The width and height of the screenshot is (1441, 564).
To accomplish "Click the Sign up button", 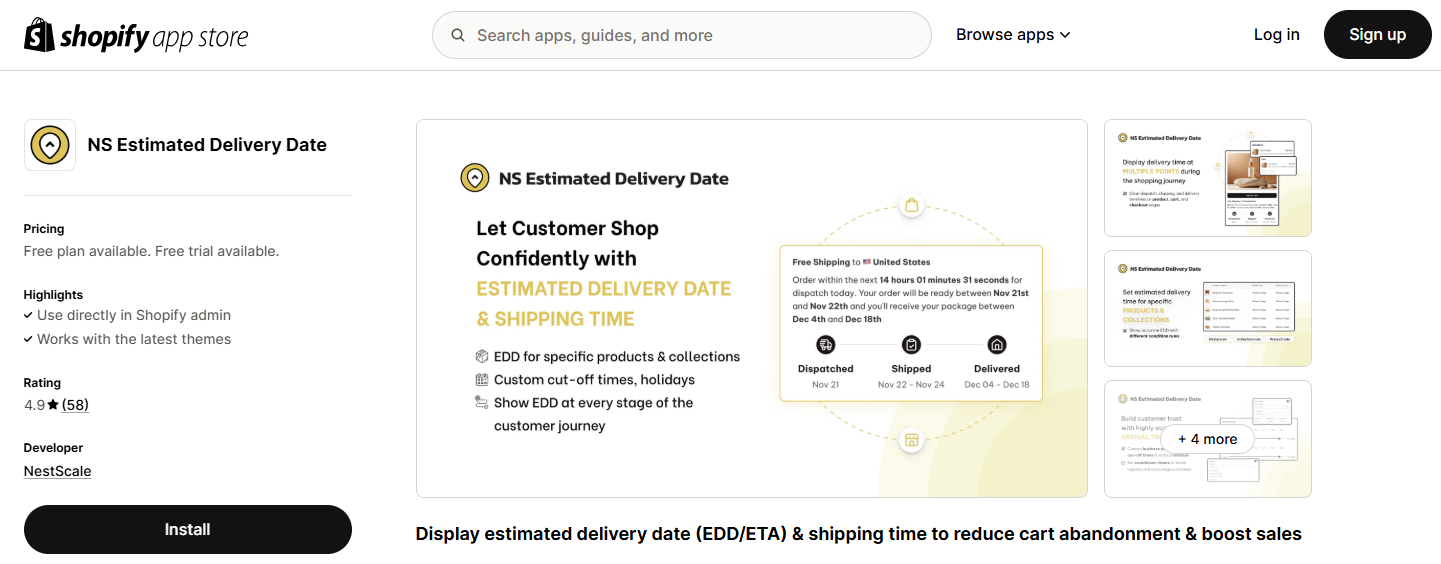I will pyautogui.click(x=1378, y=35).
